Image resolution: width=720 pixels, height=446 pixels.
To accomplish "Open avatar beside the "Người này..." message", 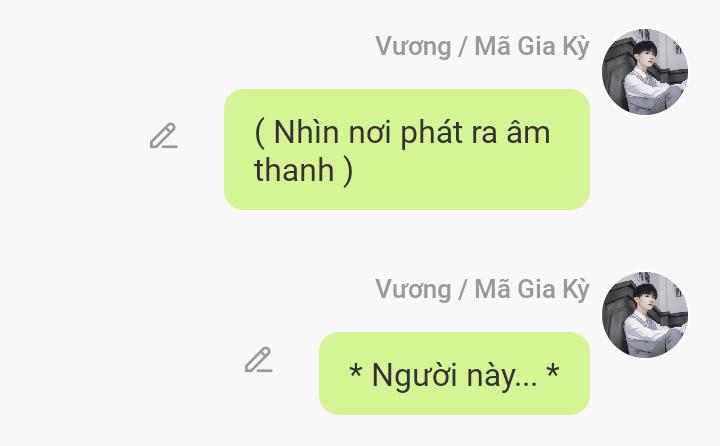I will pos(645,315).
